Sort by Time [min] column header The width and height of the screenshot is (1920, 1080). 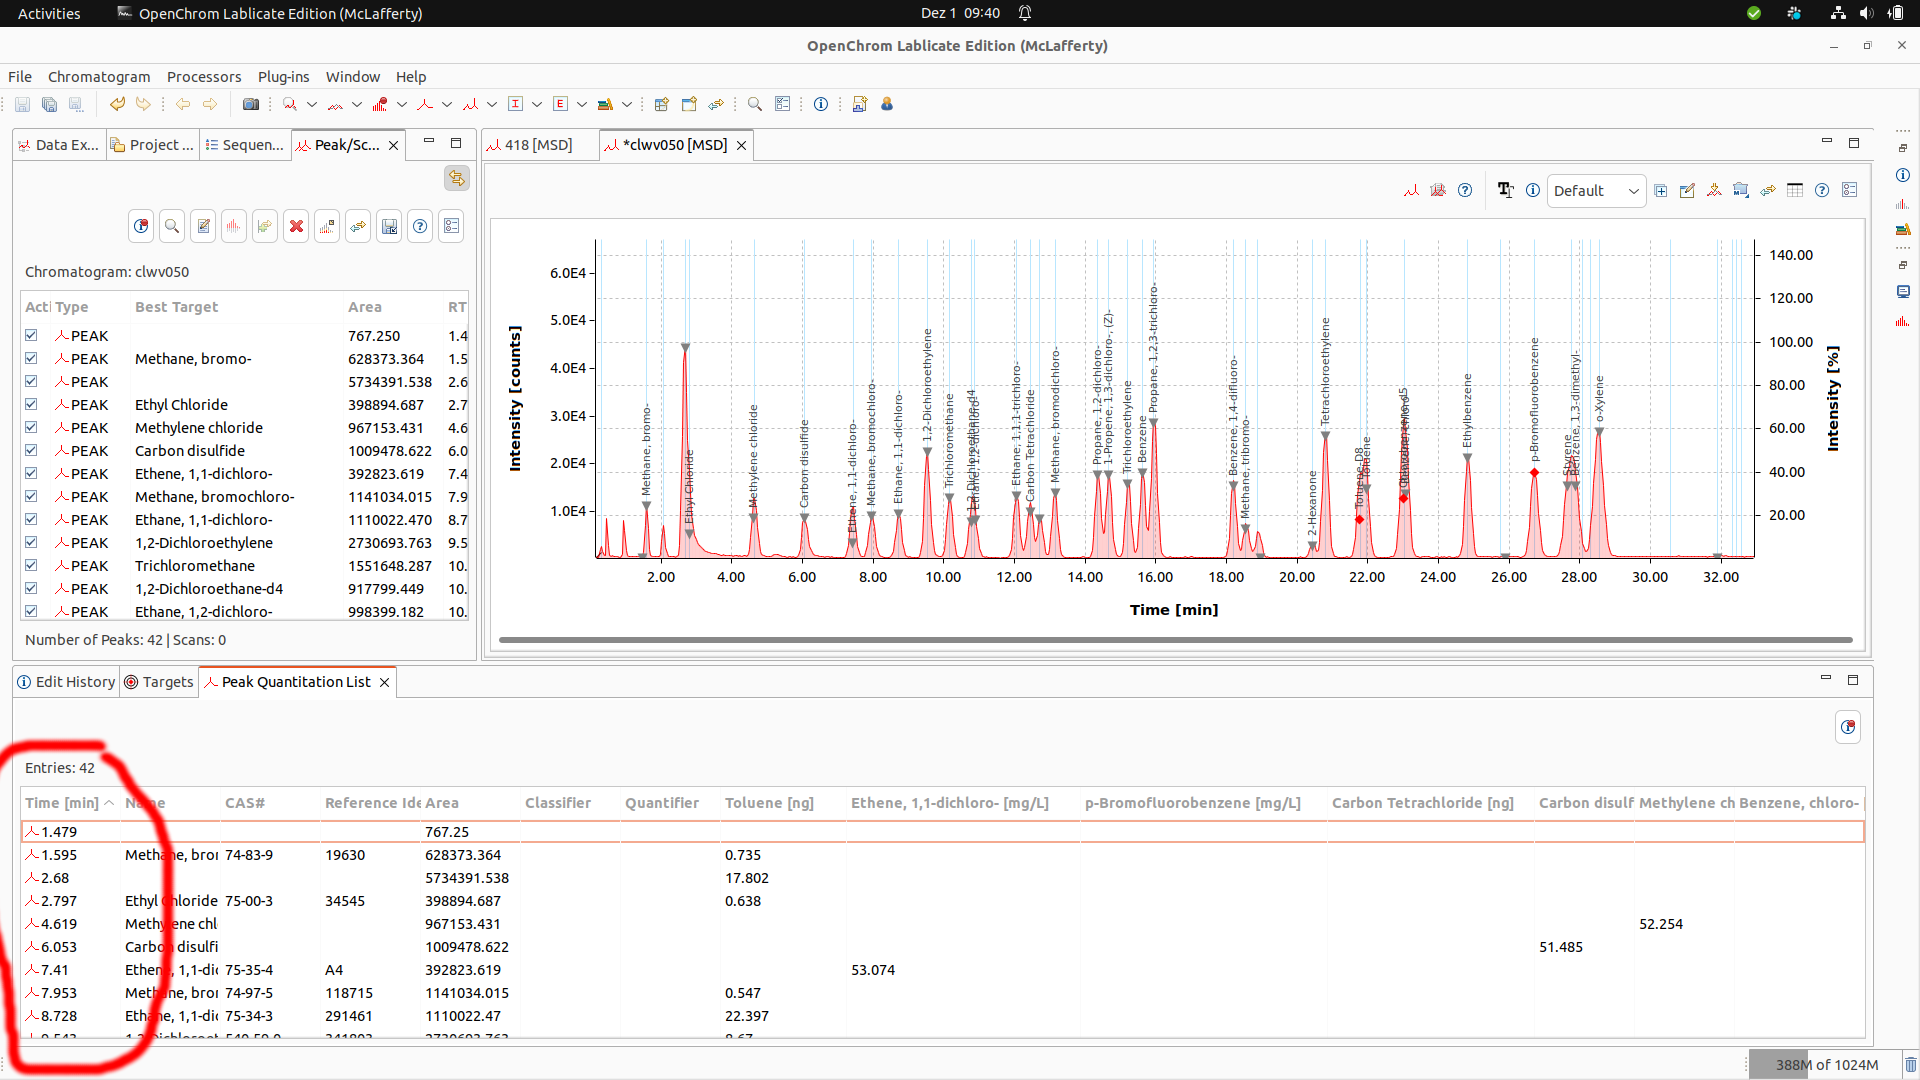click(x=70, y=803)
